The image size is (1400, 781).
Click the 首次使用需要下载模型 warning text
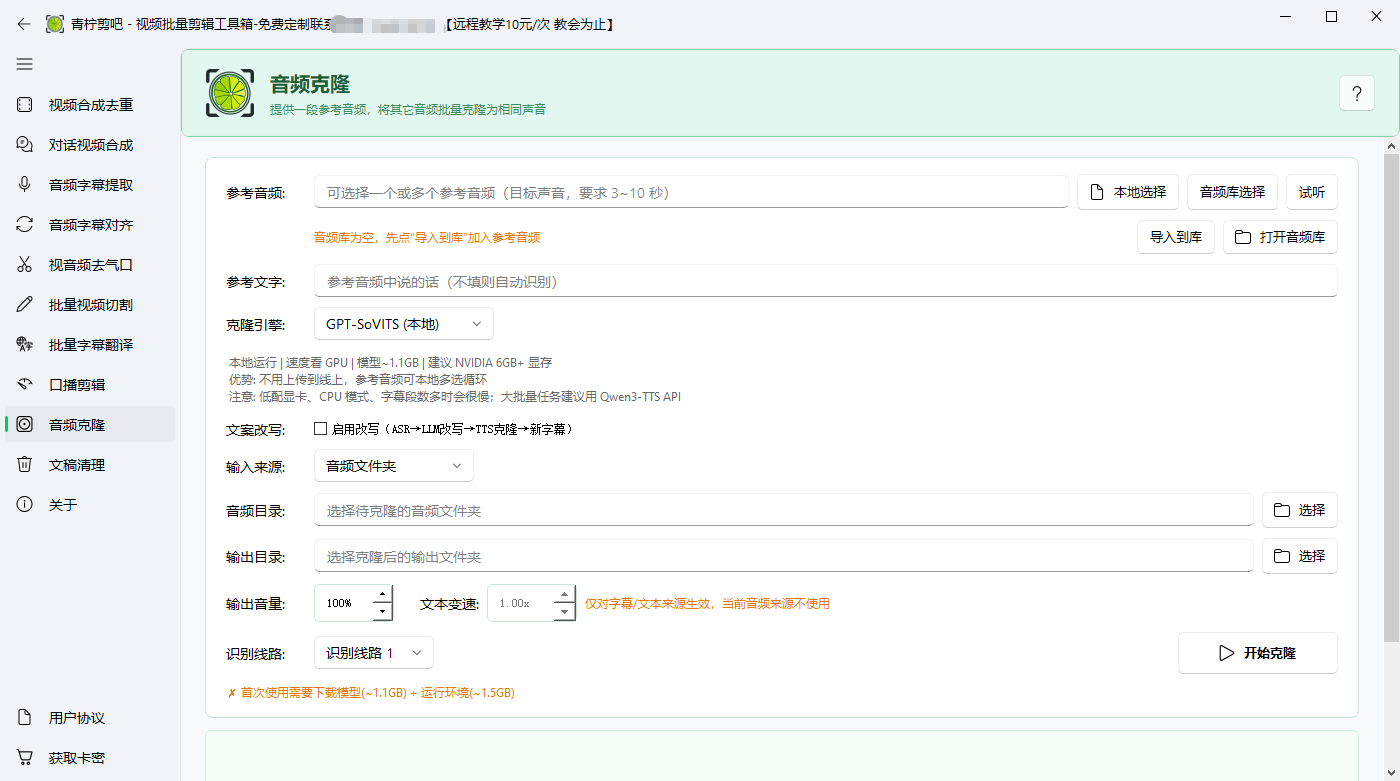coord(371,692)
